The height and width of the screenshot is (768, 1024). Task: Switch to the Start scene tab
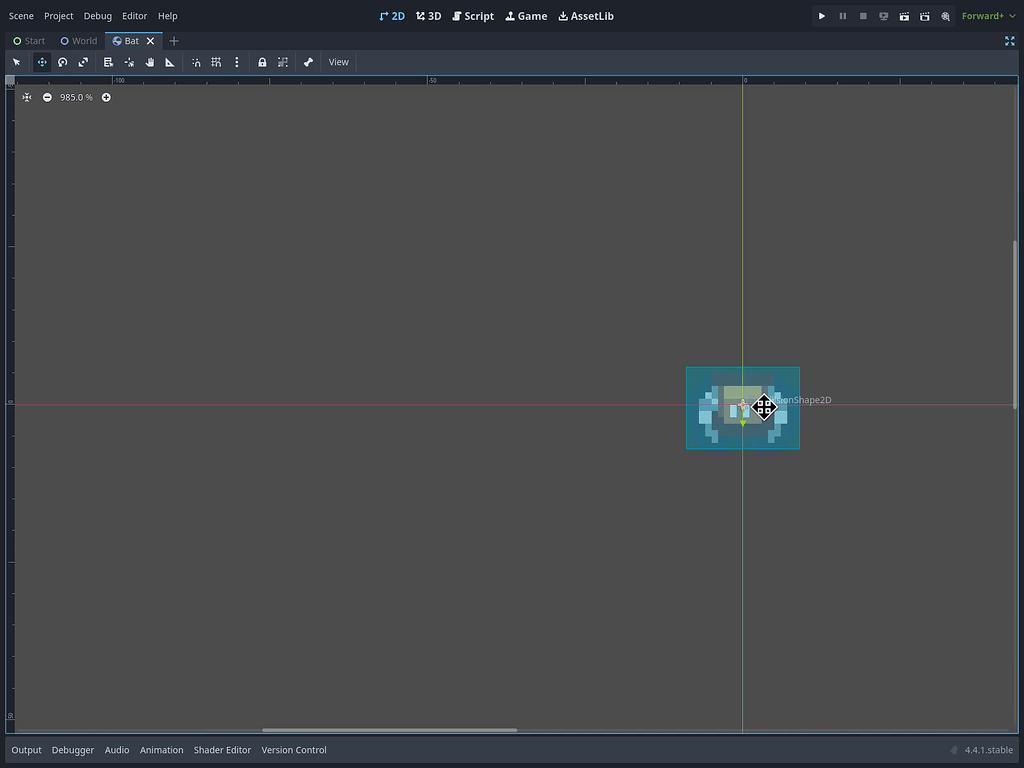point(29,41)
